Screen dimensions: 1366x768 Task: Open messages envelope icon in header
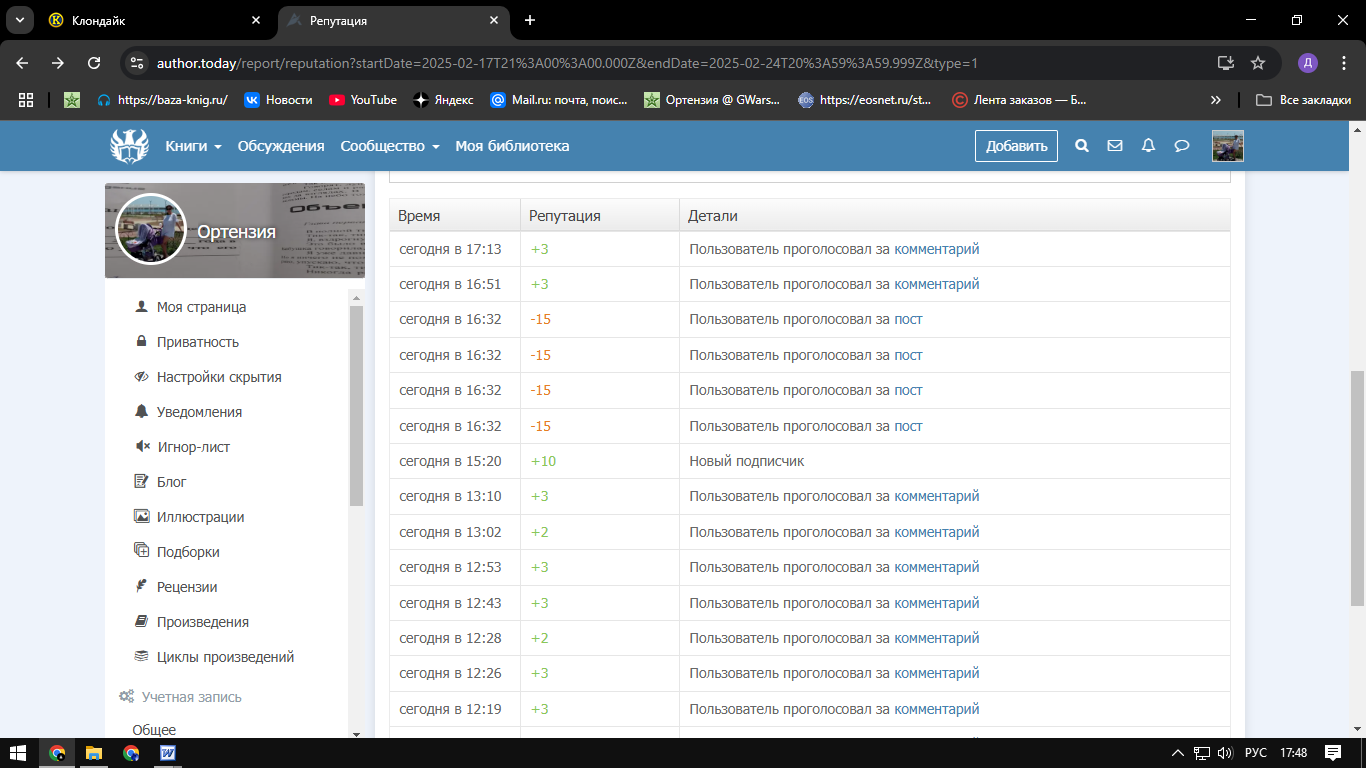[1115, 146]
